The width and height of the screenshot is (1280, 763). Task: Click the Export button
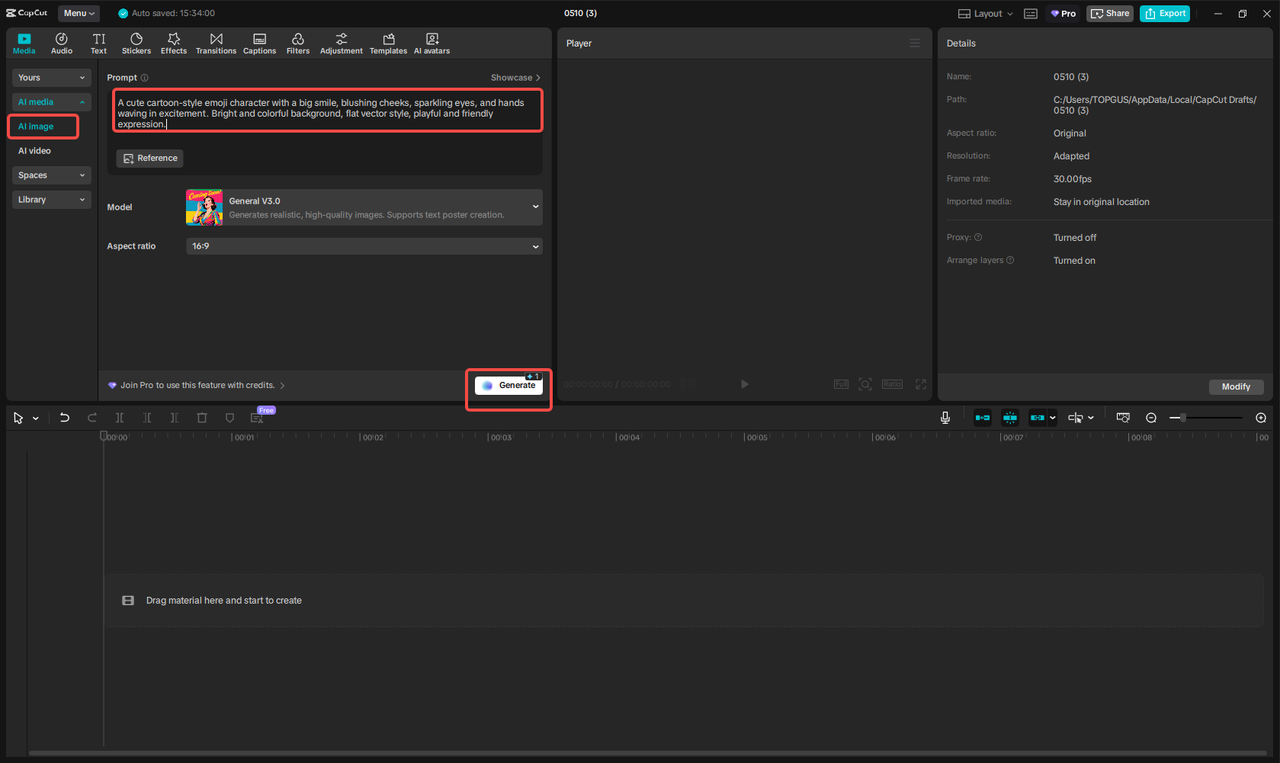click(x=1165, y=13)
